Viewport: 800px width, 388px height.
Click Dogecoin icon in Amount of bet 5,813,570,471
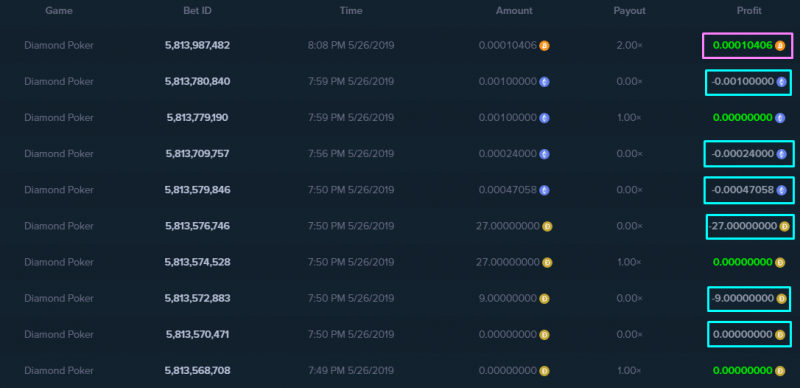pyautogui.click(x=544, y=335)
